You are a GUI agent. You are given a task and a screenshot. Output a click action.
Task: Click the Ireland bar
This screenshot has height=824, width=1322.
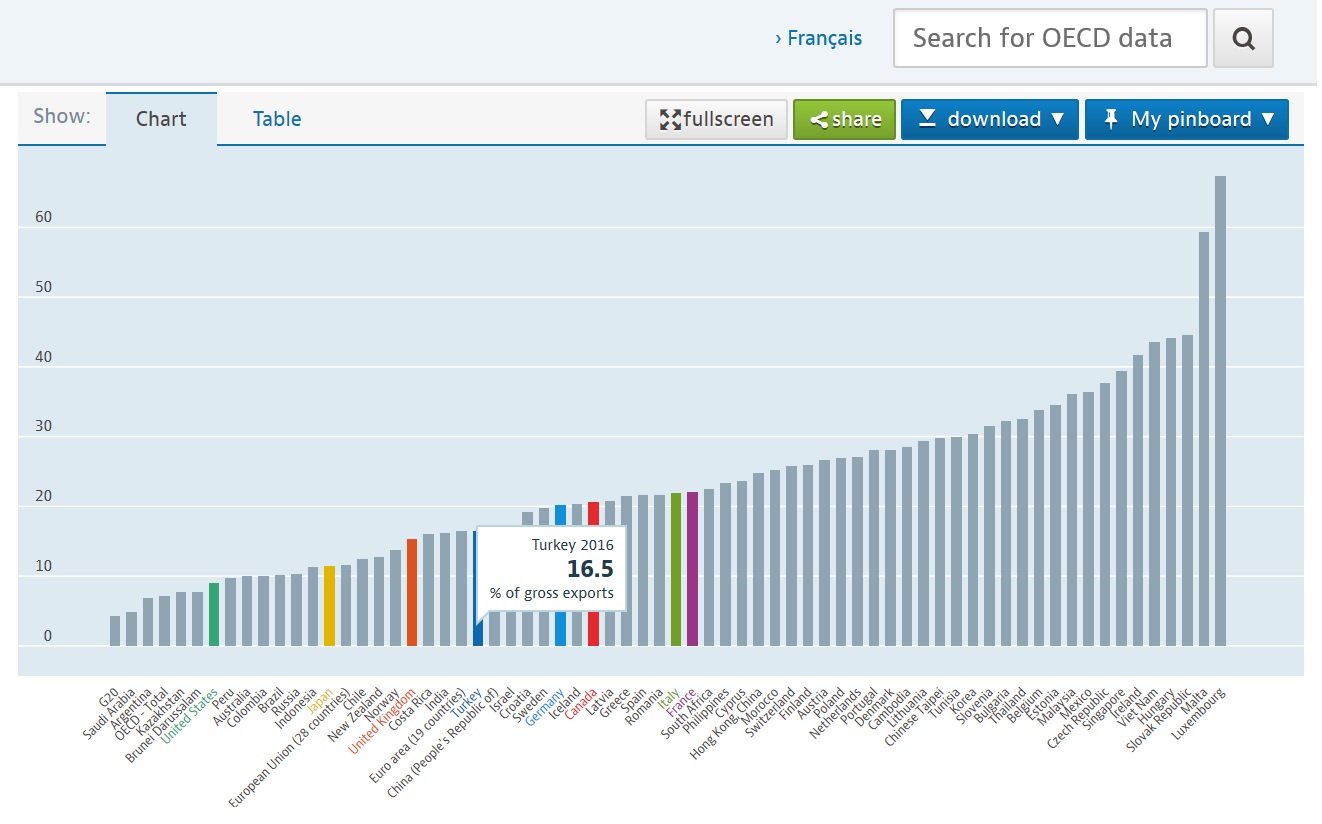[x=1138, y=500]
